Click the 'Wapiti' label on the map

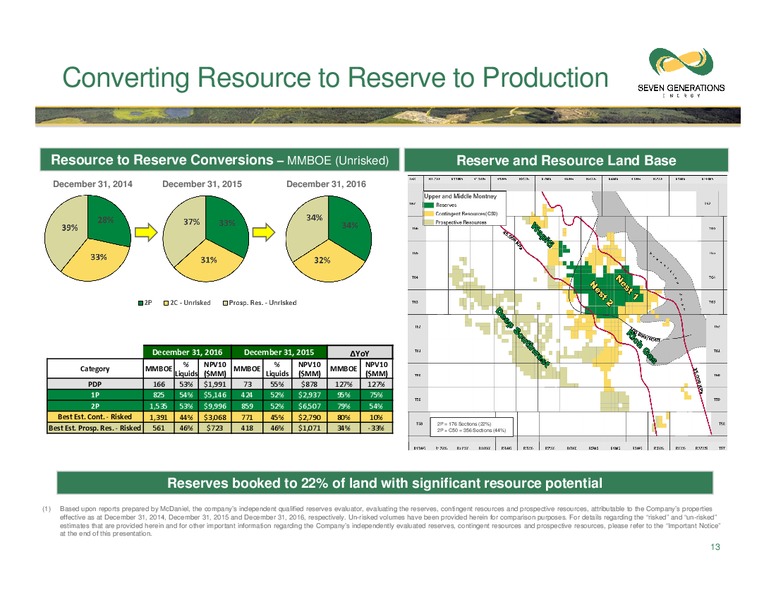[x=543, y=236]
